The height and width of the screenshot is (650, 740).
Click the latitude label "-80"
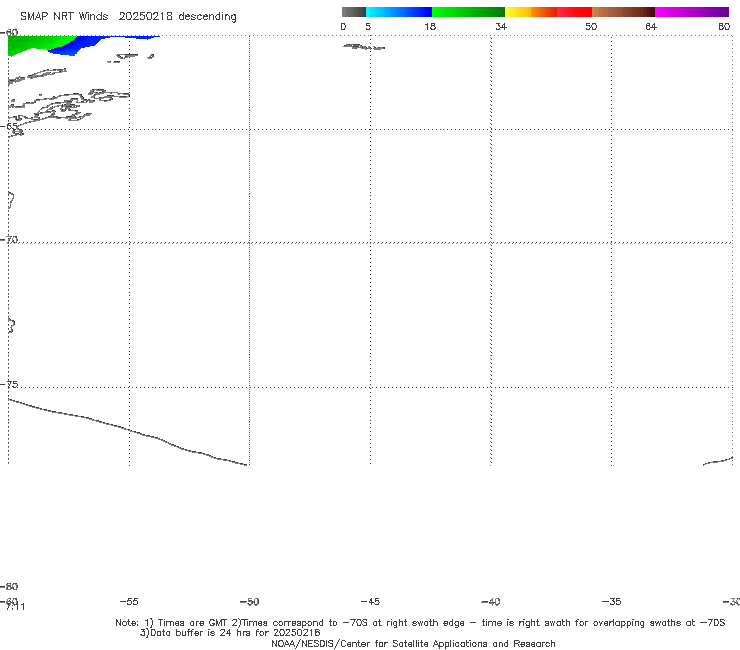pos(9,586)
